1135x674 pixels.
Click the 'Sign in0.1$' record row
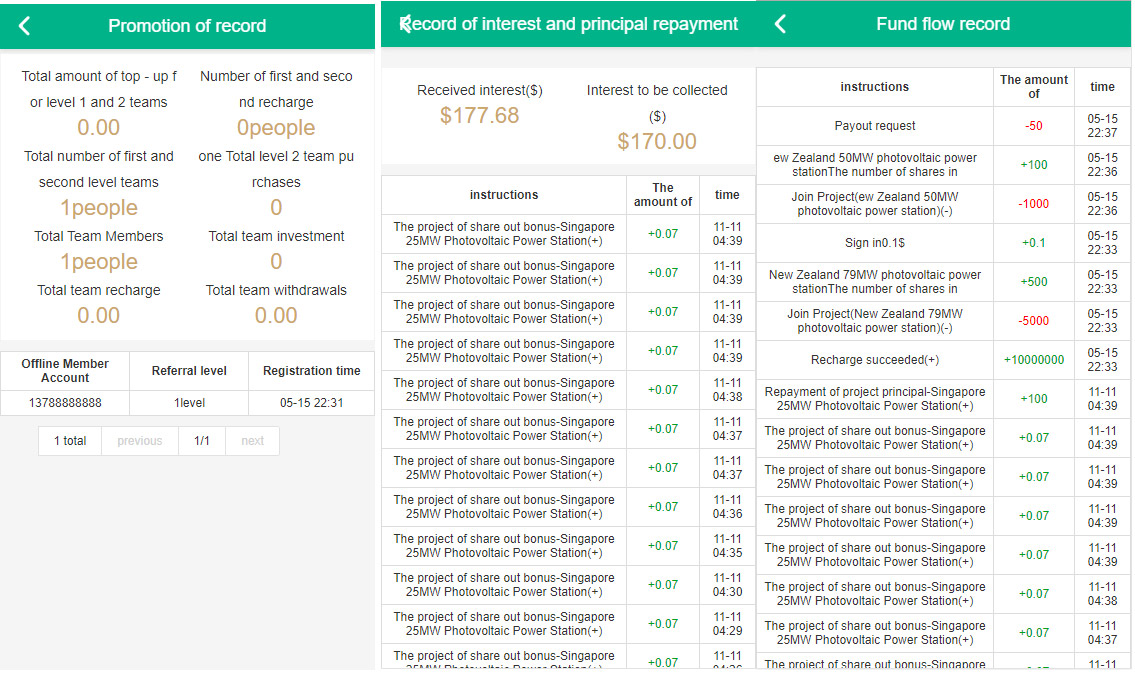pos(875,243)
